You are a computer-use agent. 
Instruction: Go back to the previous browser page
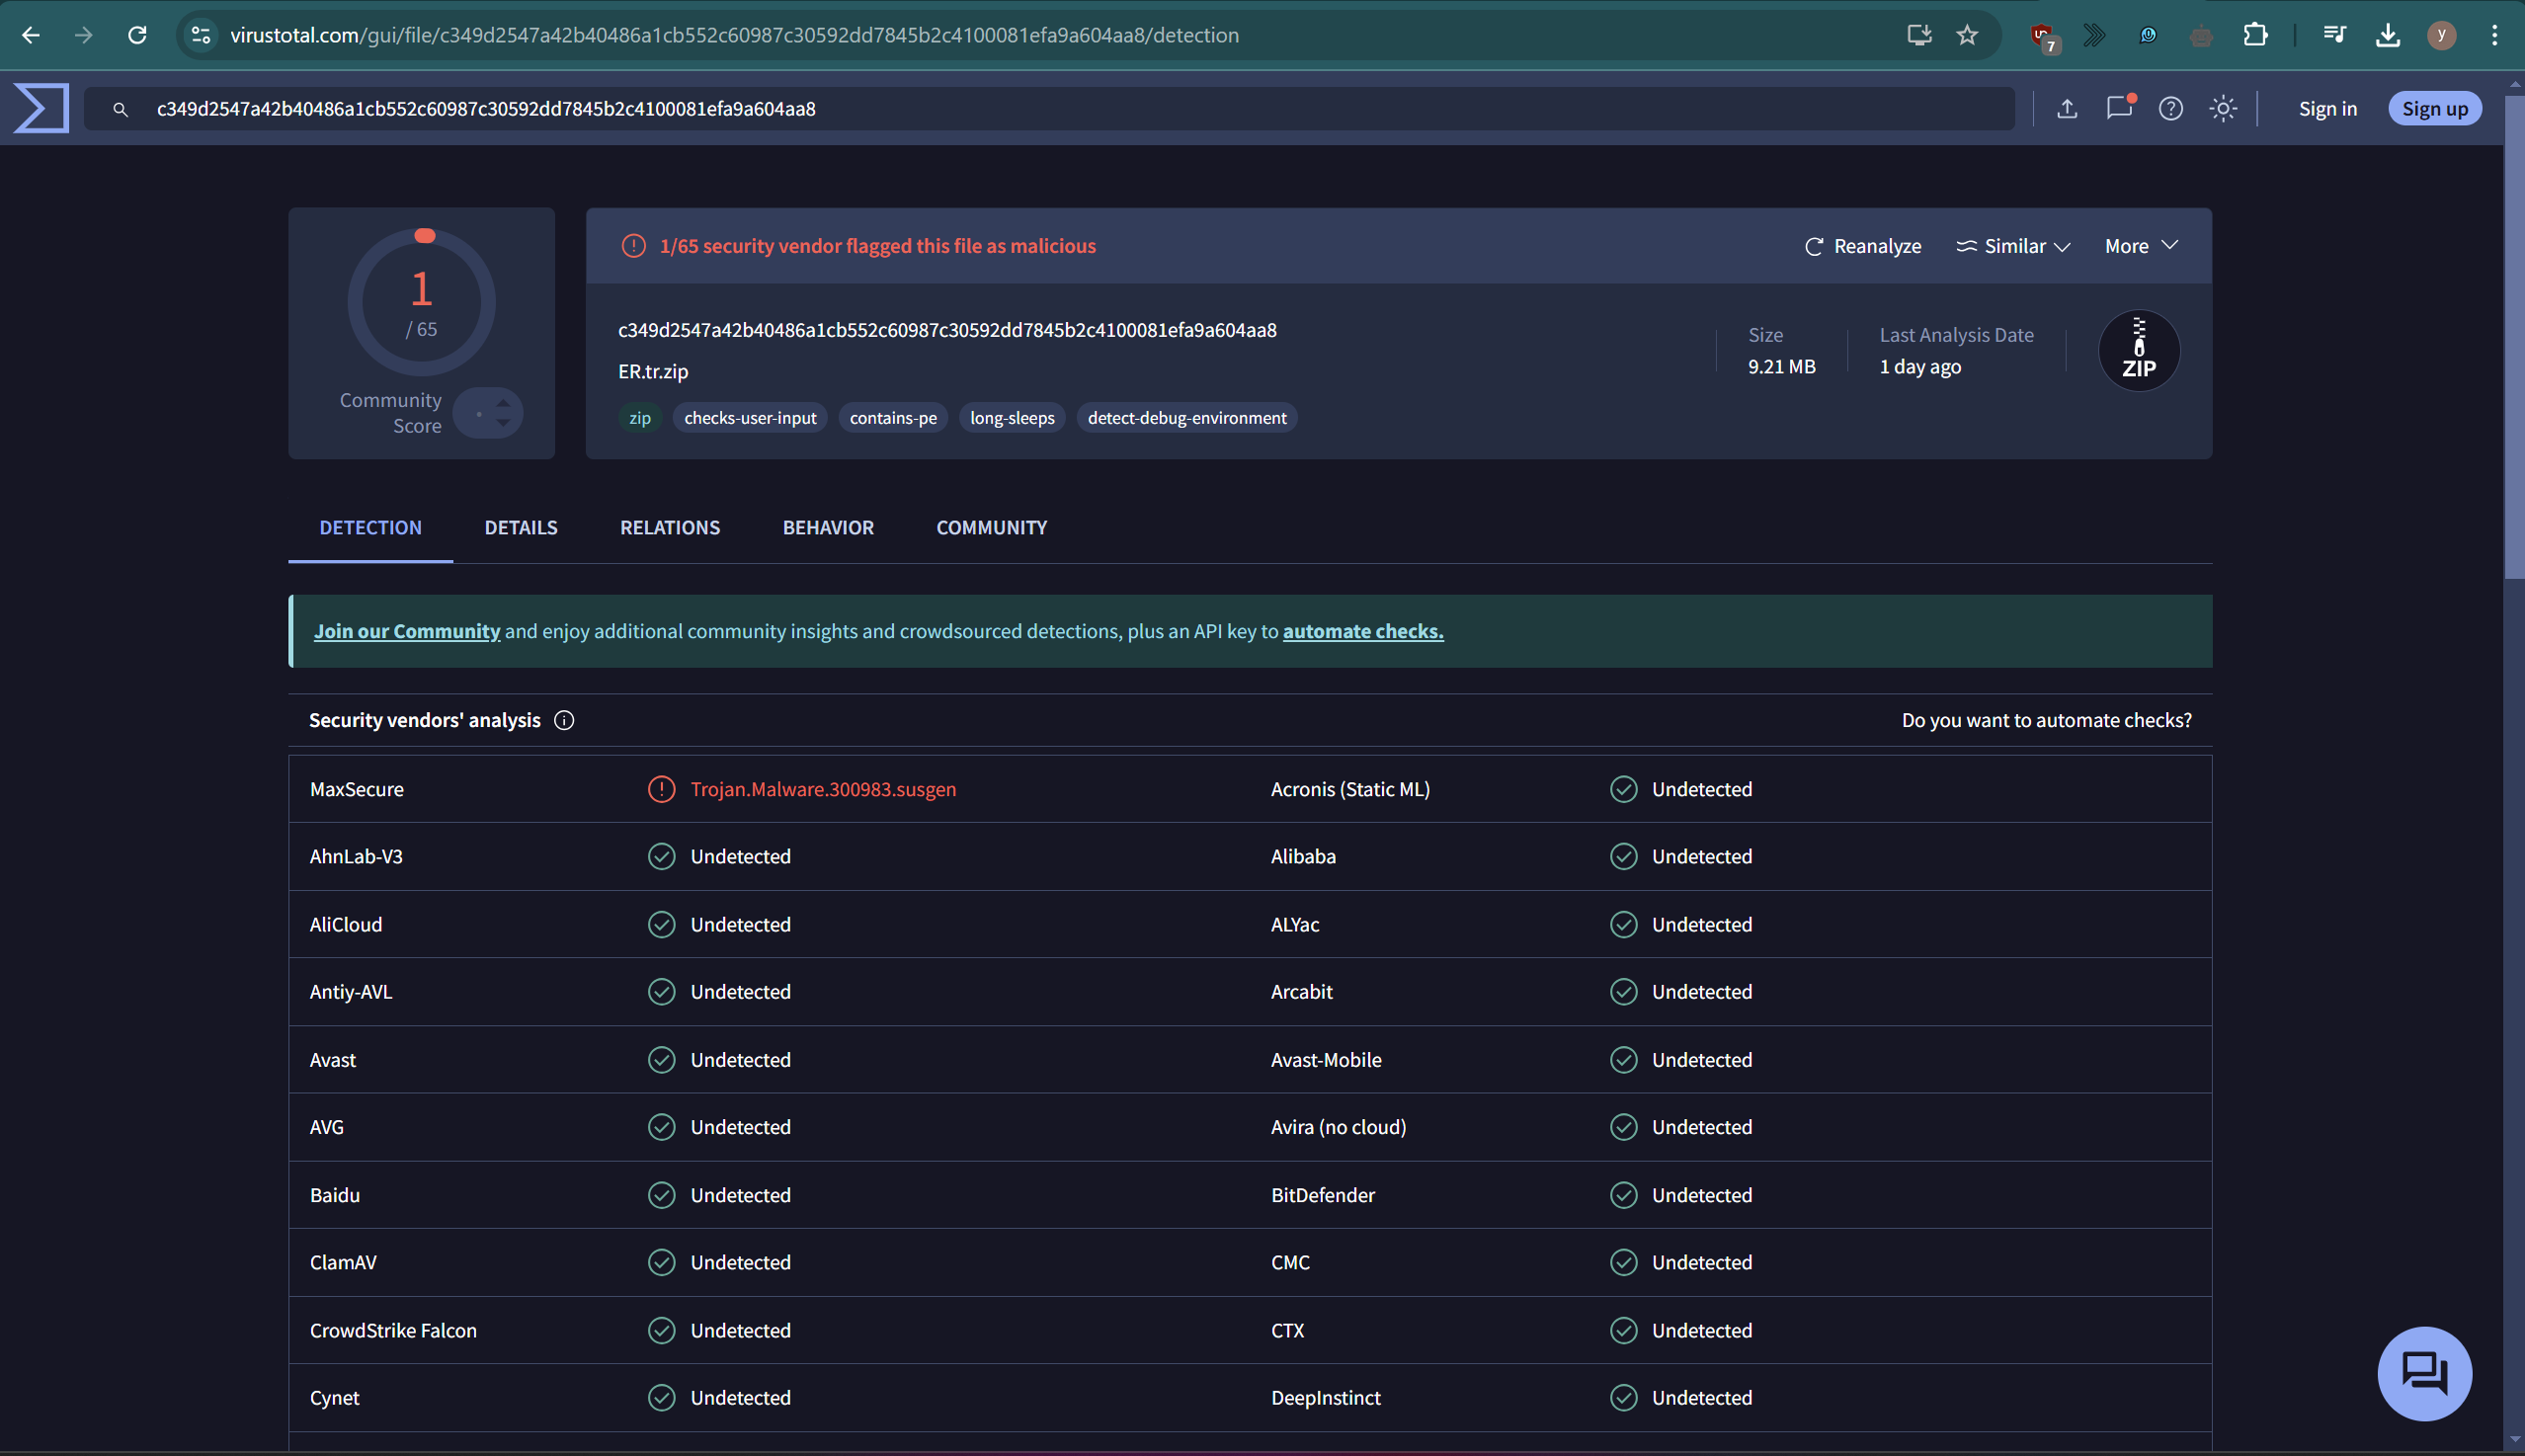pyautogui.click(x=31, y=35)
